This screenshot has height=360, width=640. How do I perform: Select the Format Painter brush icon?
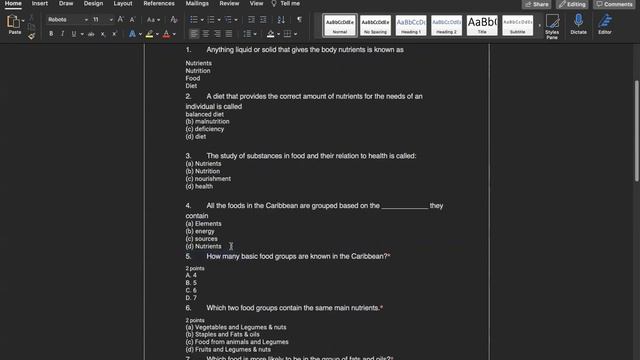[x=31, y=36]
